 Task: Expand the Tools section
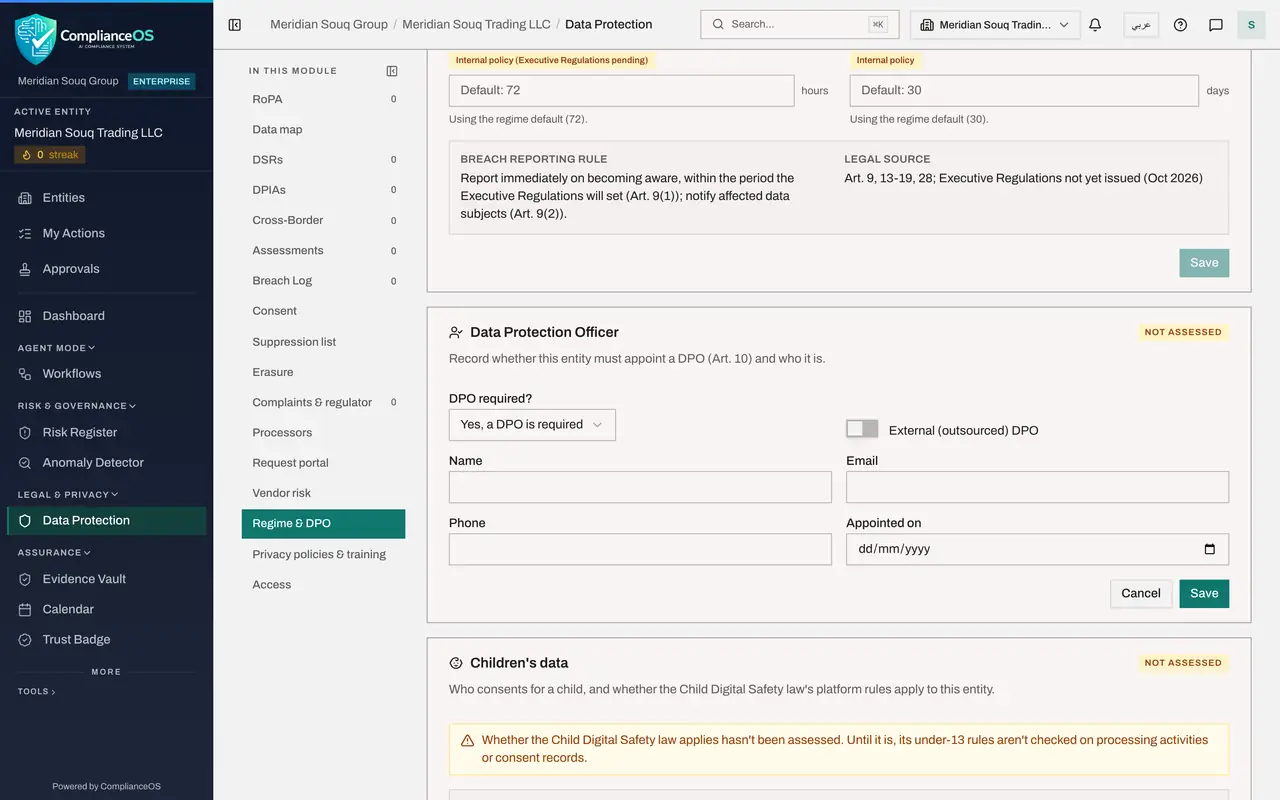[37, 691]
